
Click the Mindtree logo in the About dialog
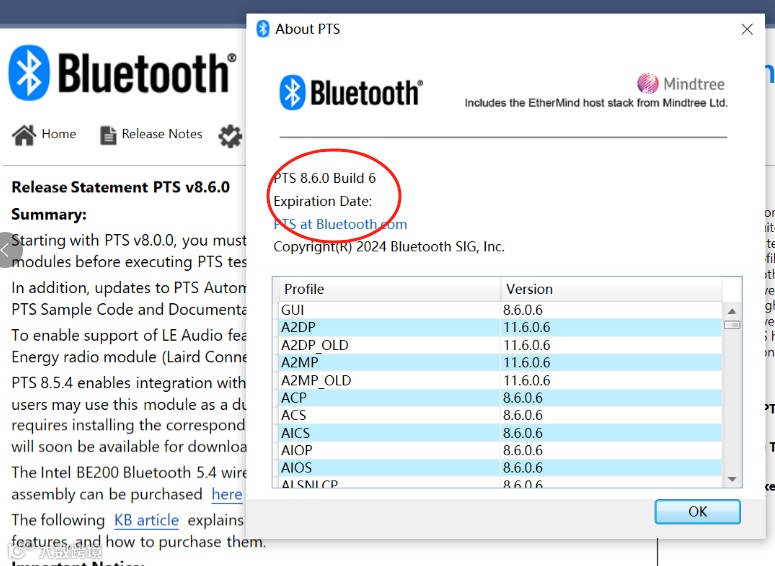tap(681, 84)
